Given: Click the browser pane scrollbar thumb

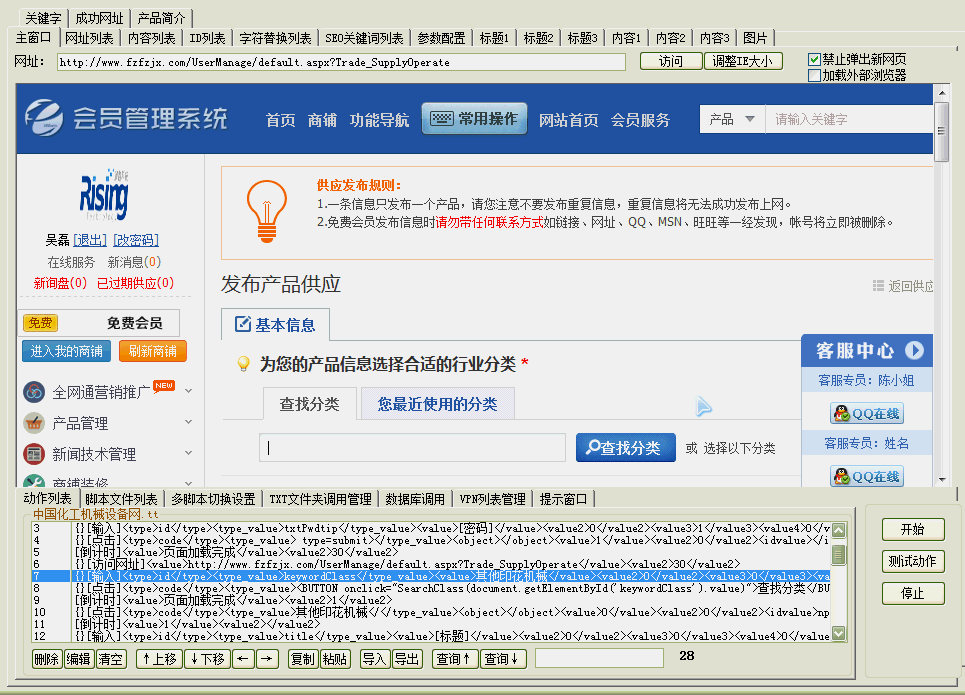Looking at the screenshot, I should 941,131.
